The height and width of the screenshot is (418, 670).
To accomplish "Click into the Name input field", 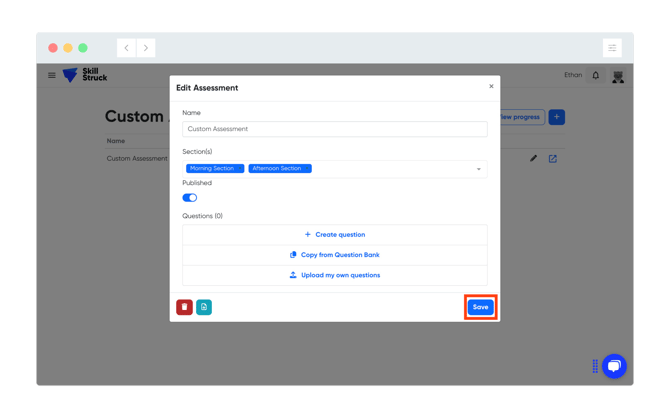I will (335, 129).
